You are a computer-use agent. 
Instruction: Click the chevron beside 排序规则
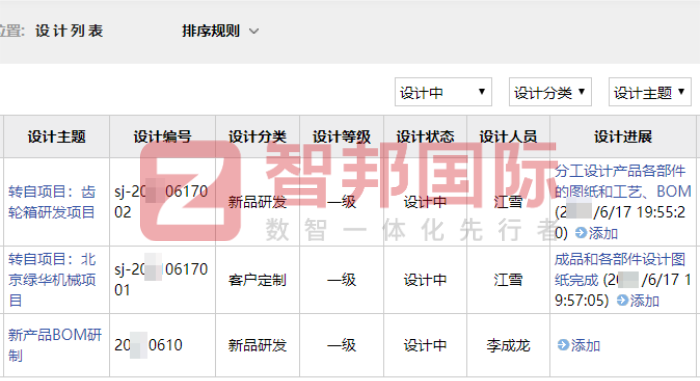pyautogui.click(x=254, y=31)
